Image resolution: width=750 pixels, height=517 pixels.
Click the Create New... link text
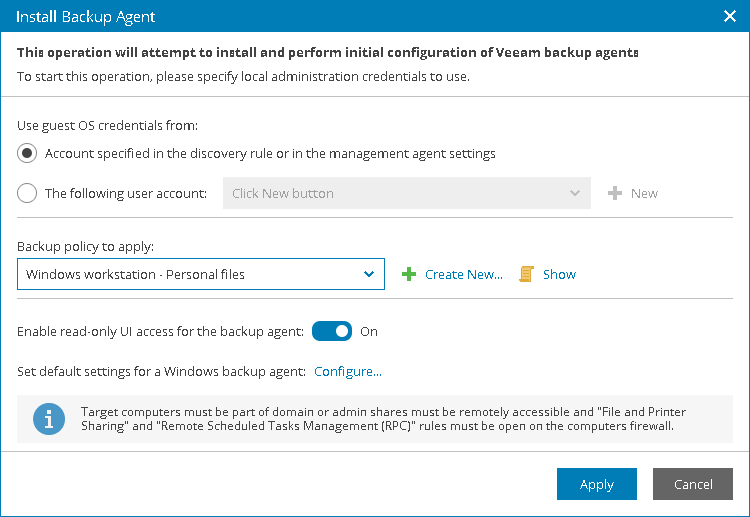pos(464,274)
